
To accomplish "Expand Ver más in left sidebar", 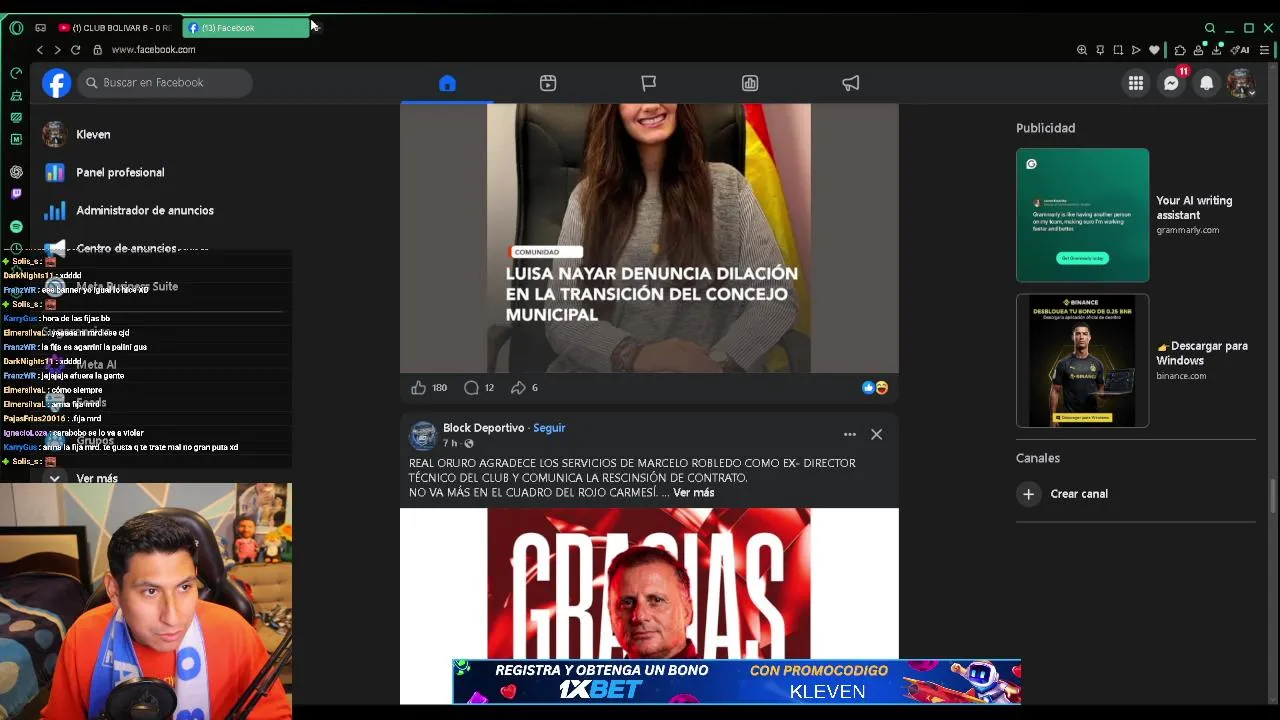I will pyautogui.click(x=97, y=478).
